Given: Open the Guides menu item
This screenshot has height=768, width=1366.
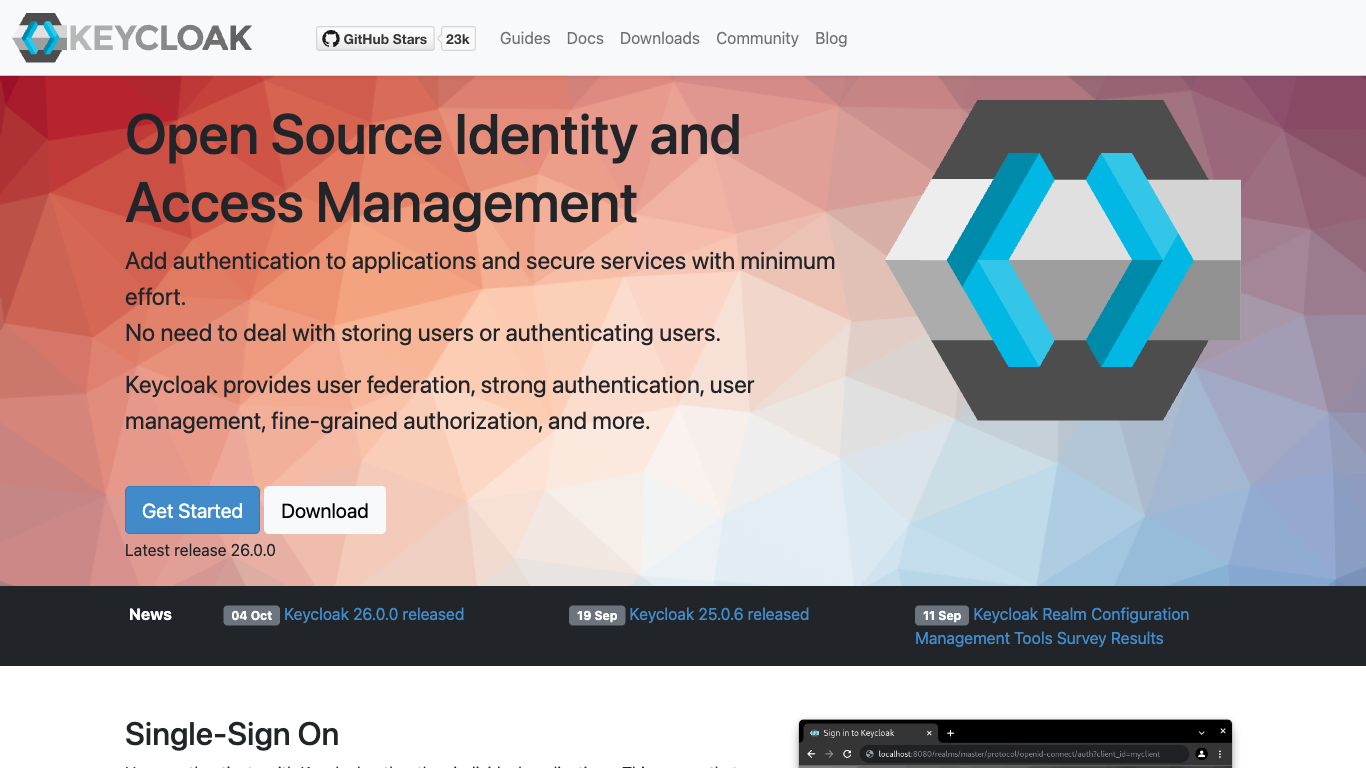Looking at the screenshot, I should pyautogui.click(x=525, y=38).
